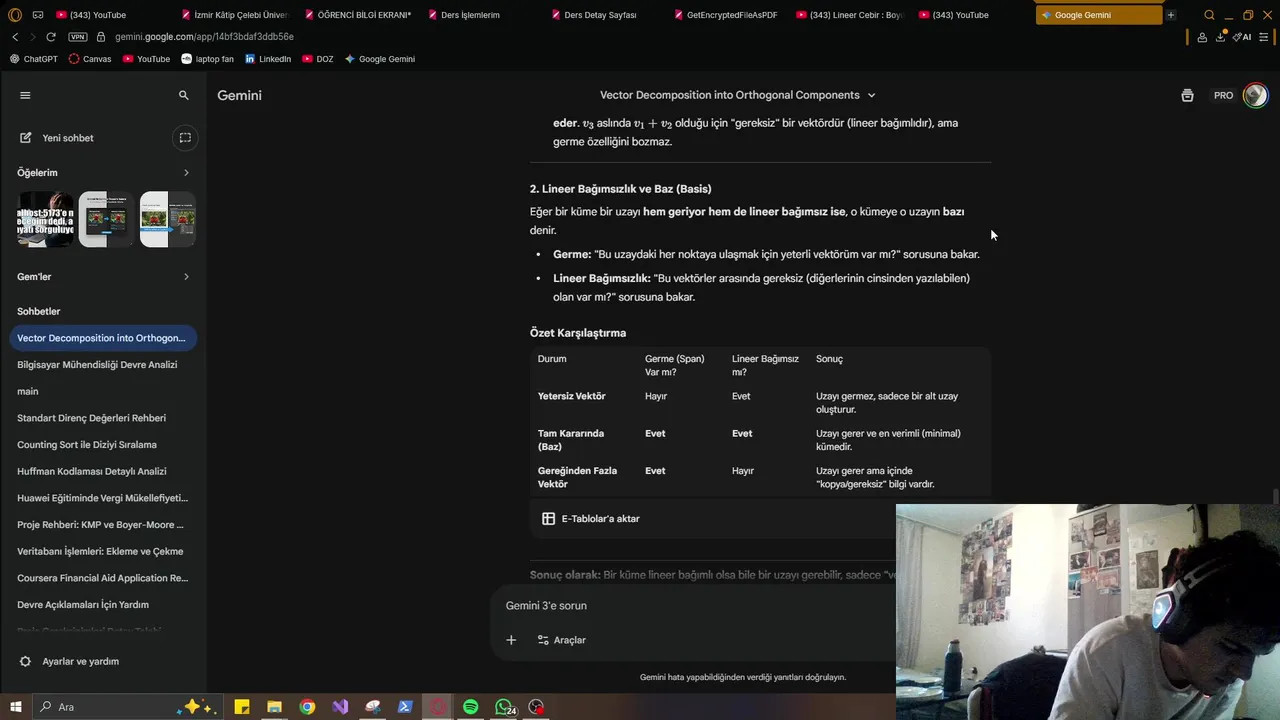This screenshot has width=1280, height=720.
Task: Open the first Öğelerim thumbnail with white text
Action: (x=45, y=219)
